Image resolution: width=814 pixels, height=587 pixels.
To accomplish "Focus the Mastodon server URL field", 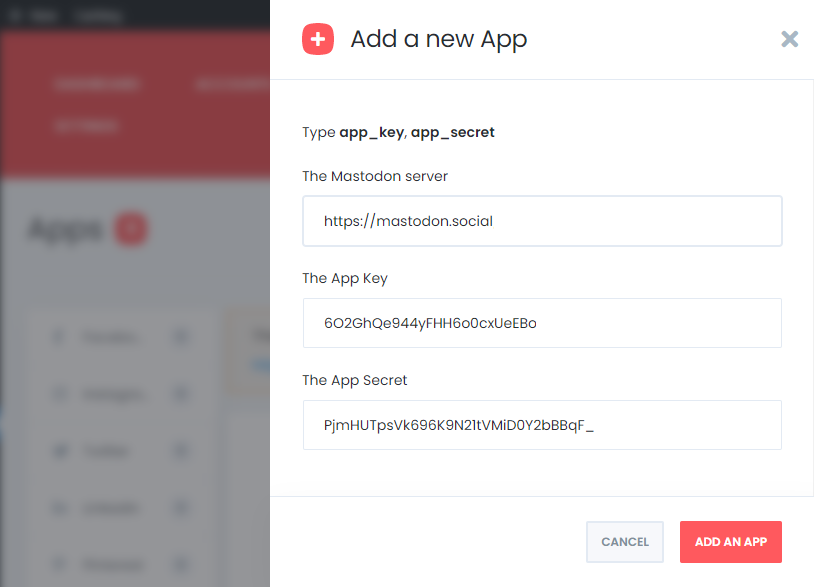I will (542, 221).
